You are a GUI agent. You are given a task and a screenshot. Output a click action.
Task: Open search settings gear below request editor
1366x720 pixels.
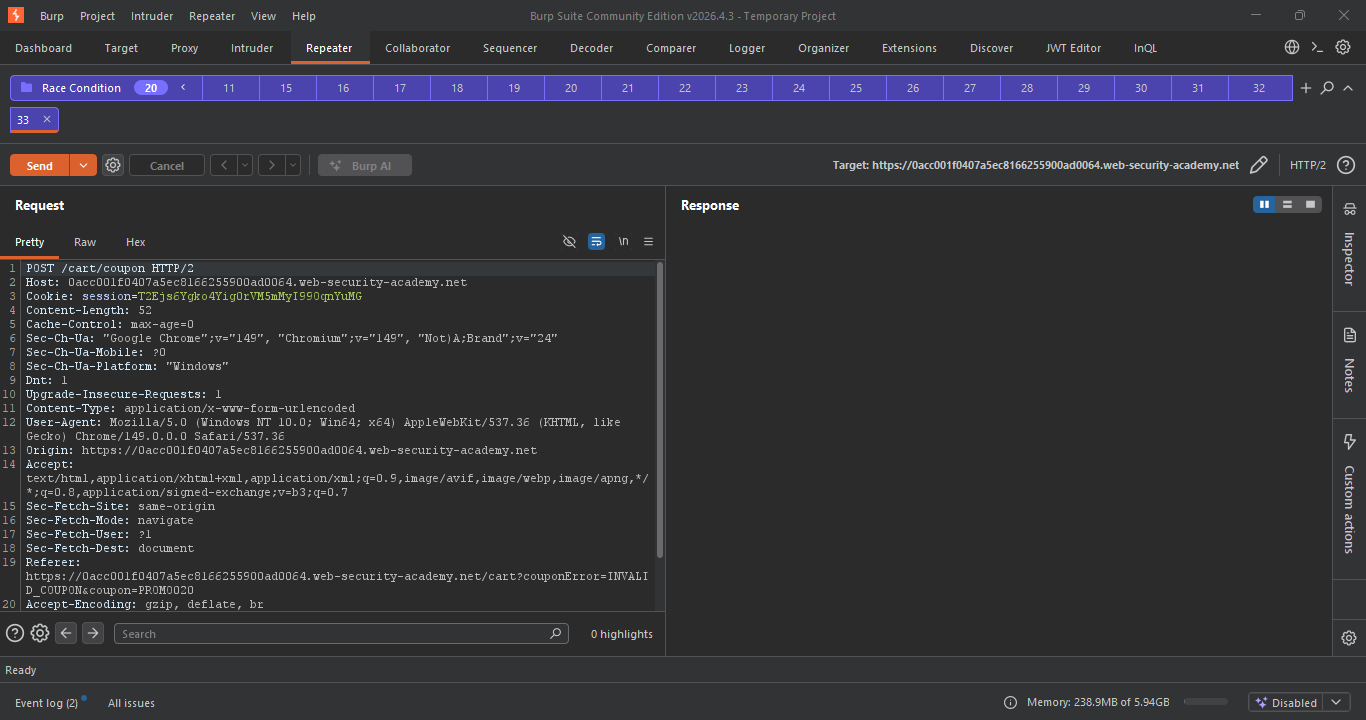[x=40, y=633]
